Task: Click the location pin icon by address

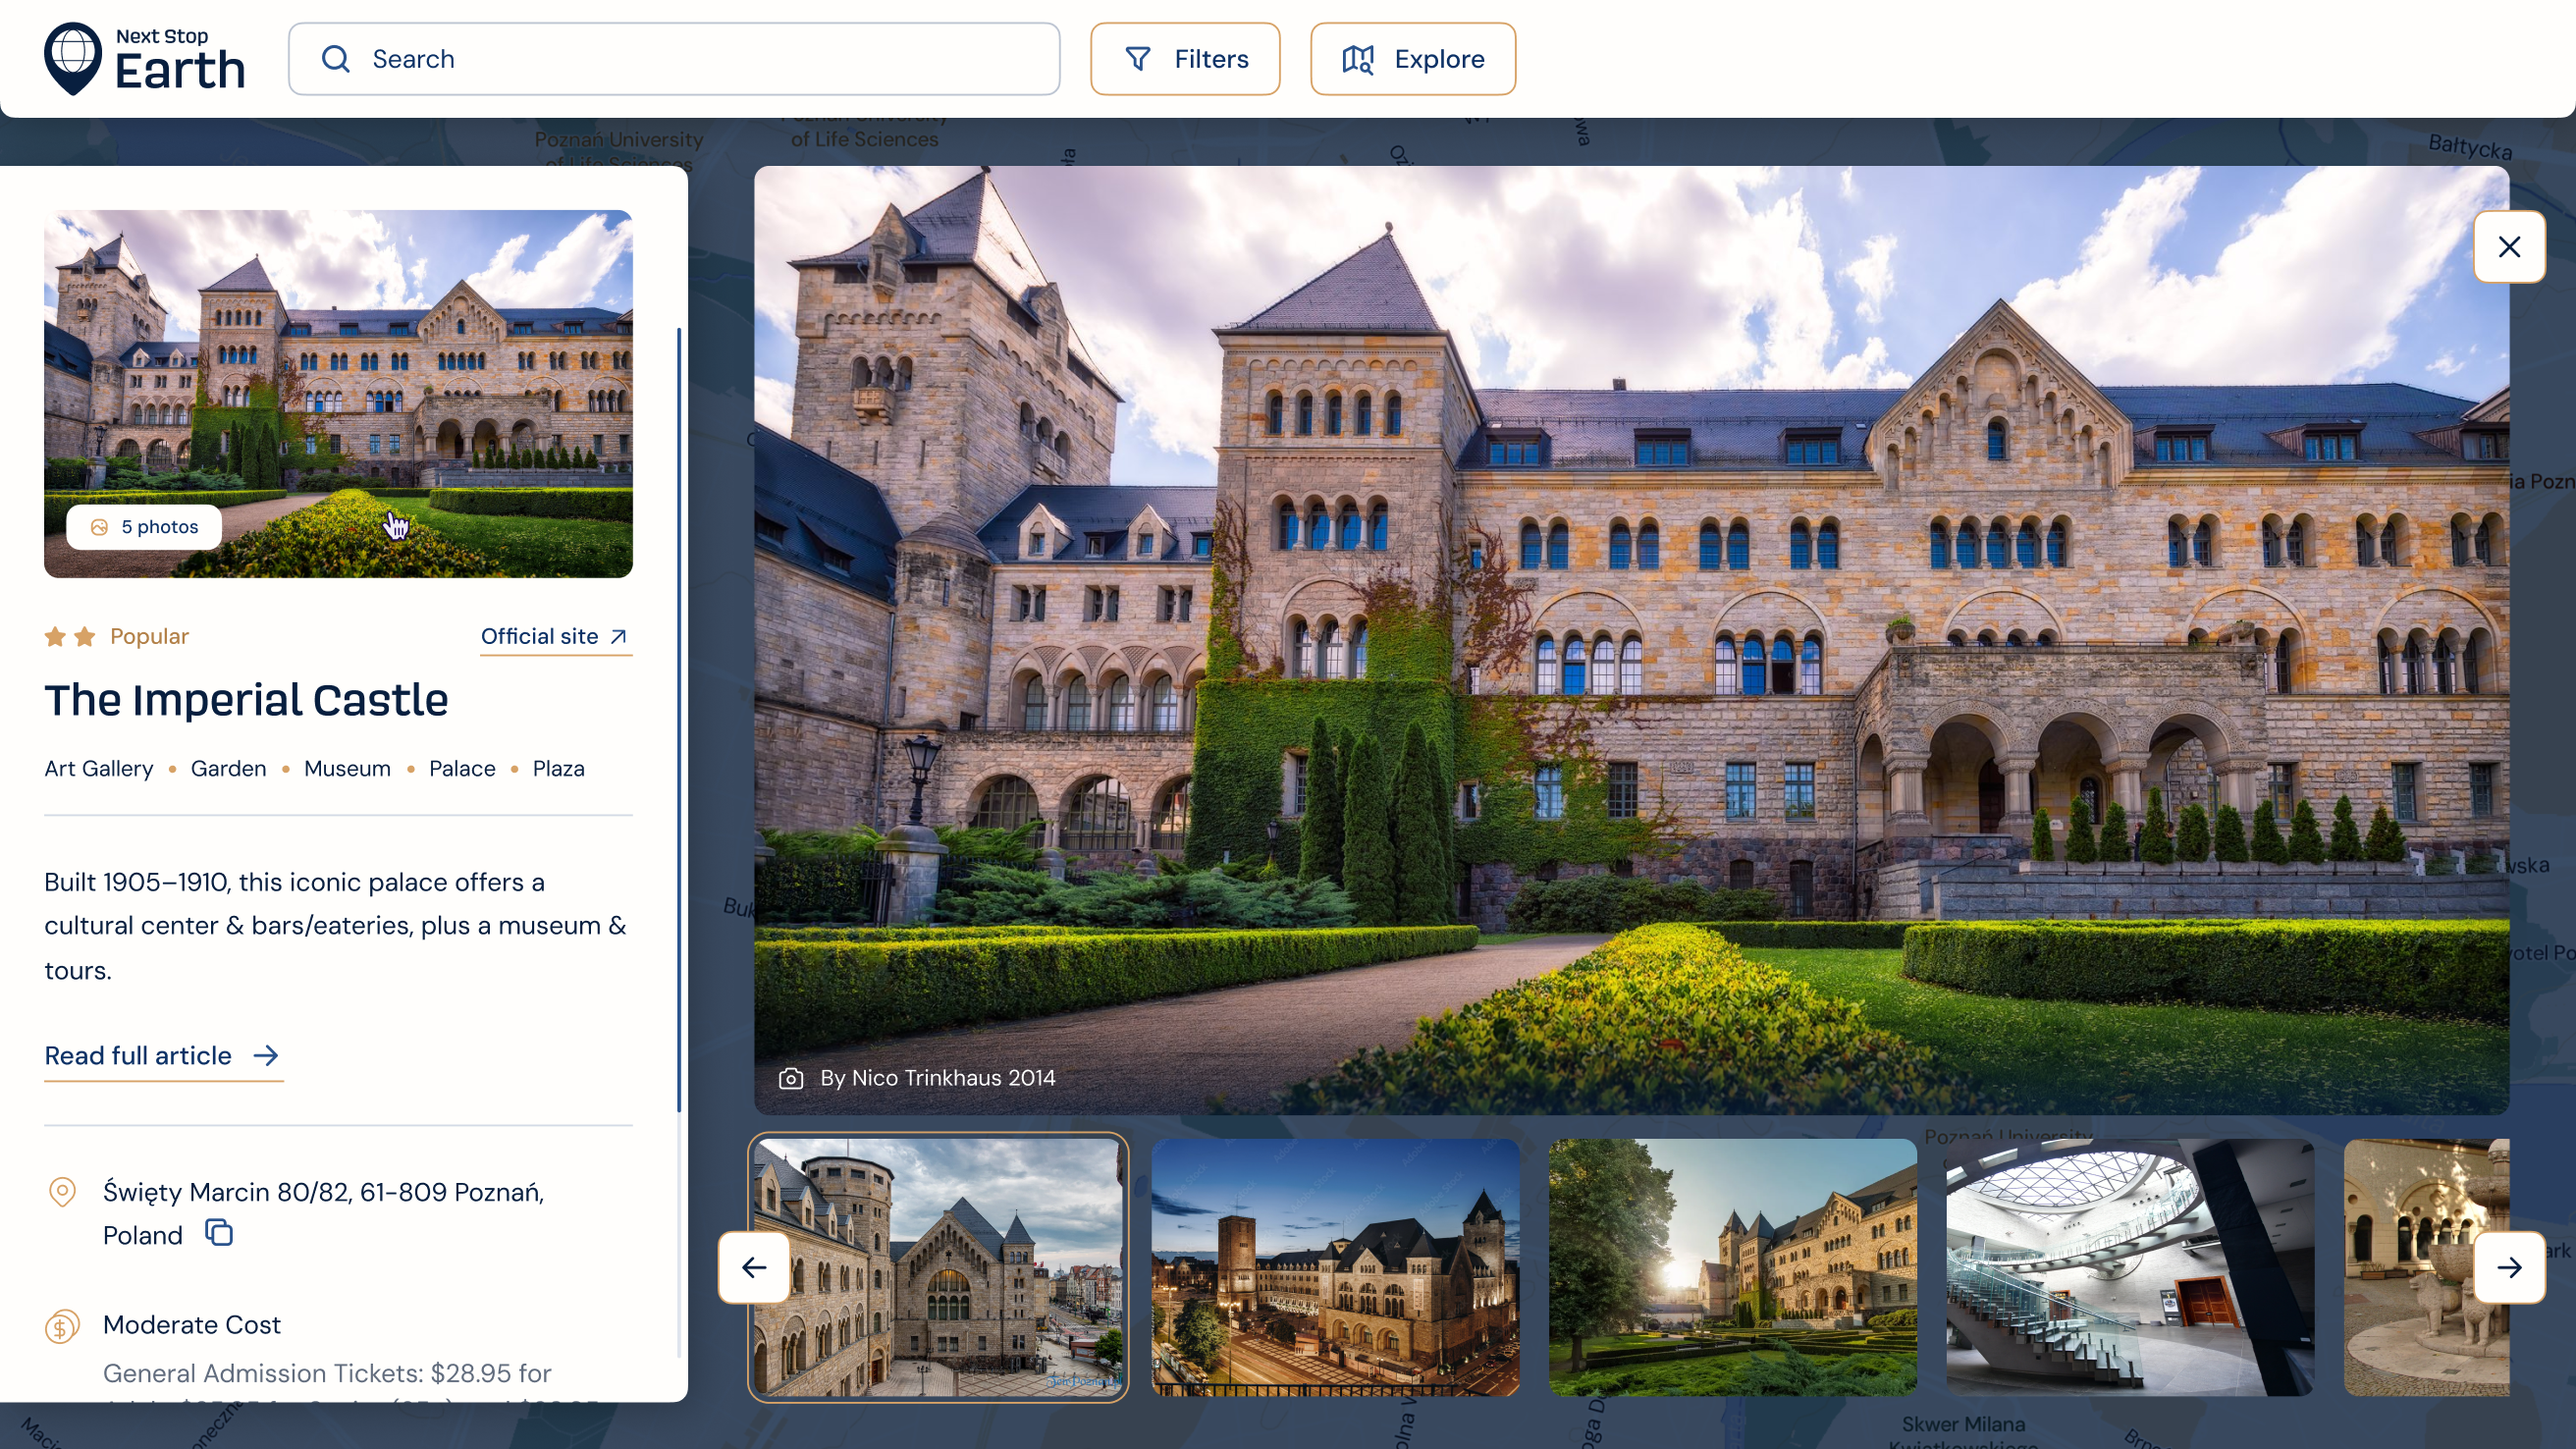Action: 62,1192
